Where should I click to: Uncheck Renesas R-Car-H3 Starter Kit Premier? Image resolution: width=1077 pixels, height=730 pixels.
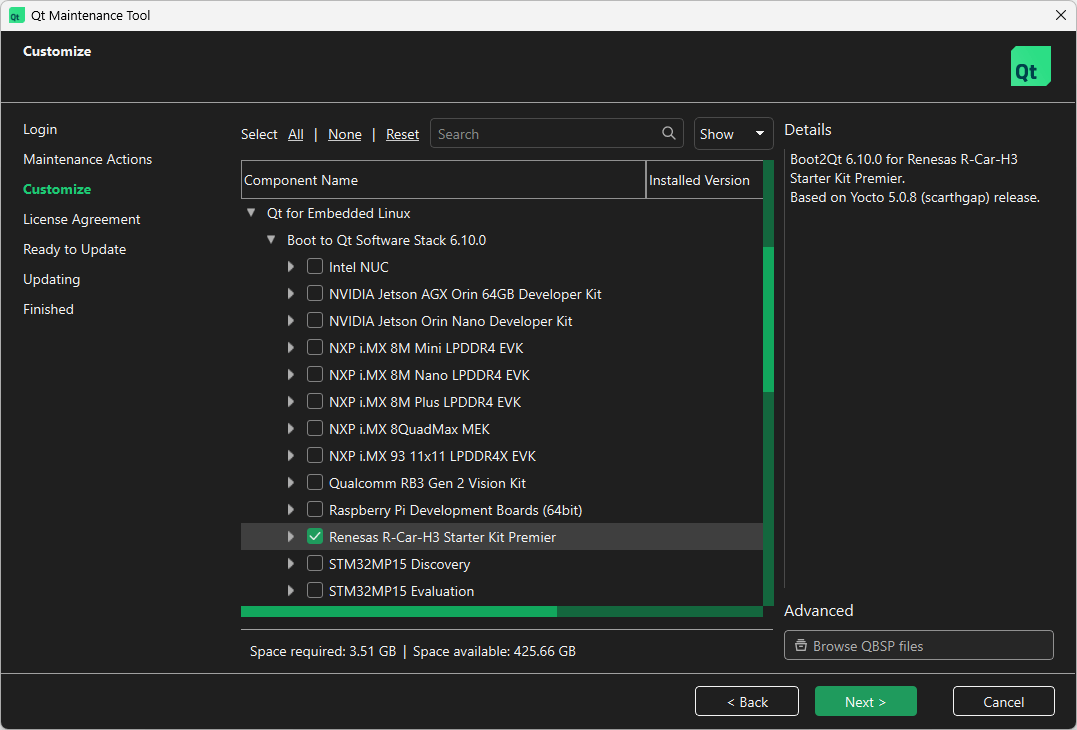[x=315, y=536]
